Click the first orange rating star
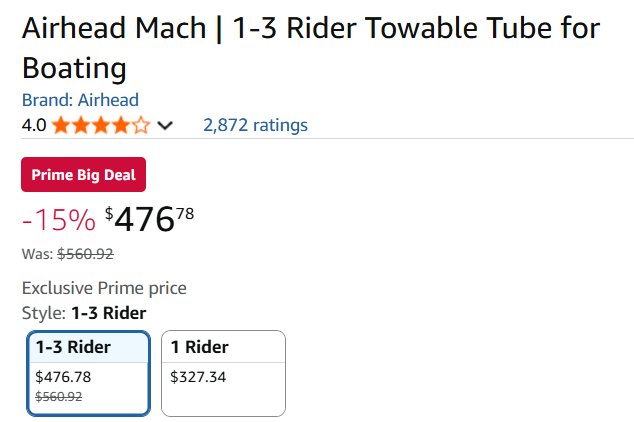Viewport: 634px width, 422px height. (61, 125)
